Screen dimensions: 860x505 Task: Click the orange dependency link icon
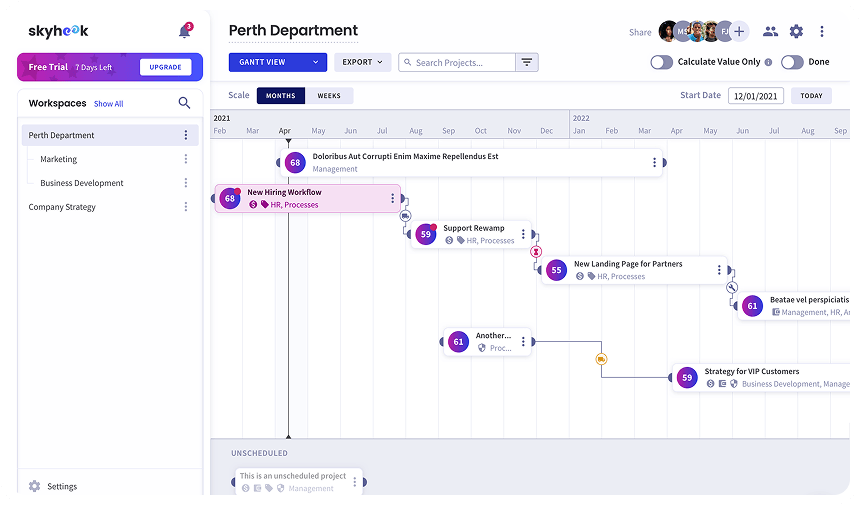pos(601,359)
